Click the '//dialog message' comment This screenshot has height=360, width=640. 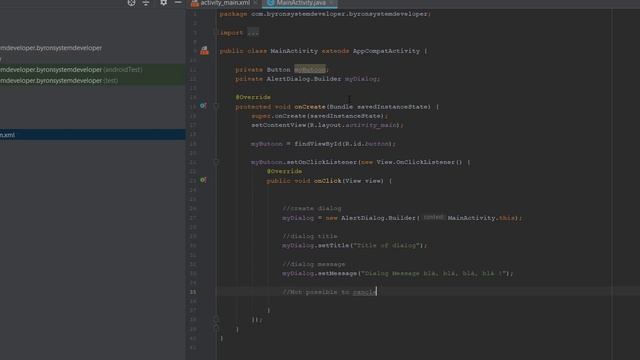pos(313,264)
